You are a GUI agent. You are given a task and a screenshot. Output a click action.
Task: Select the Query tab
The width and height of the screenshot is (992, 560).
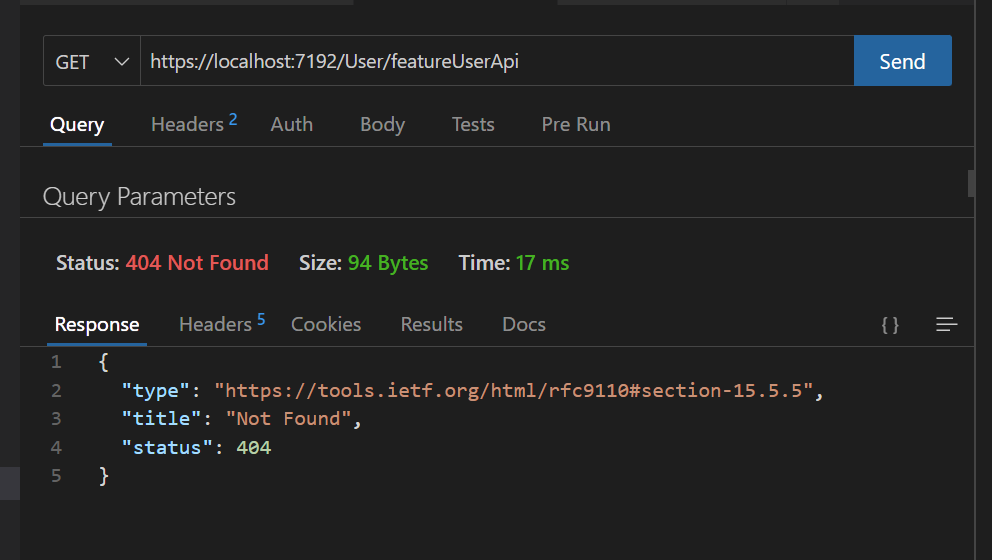[x=77, y=125]
